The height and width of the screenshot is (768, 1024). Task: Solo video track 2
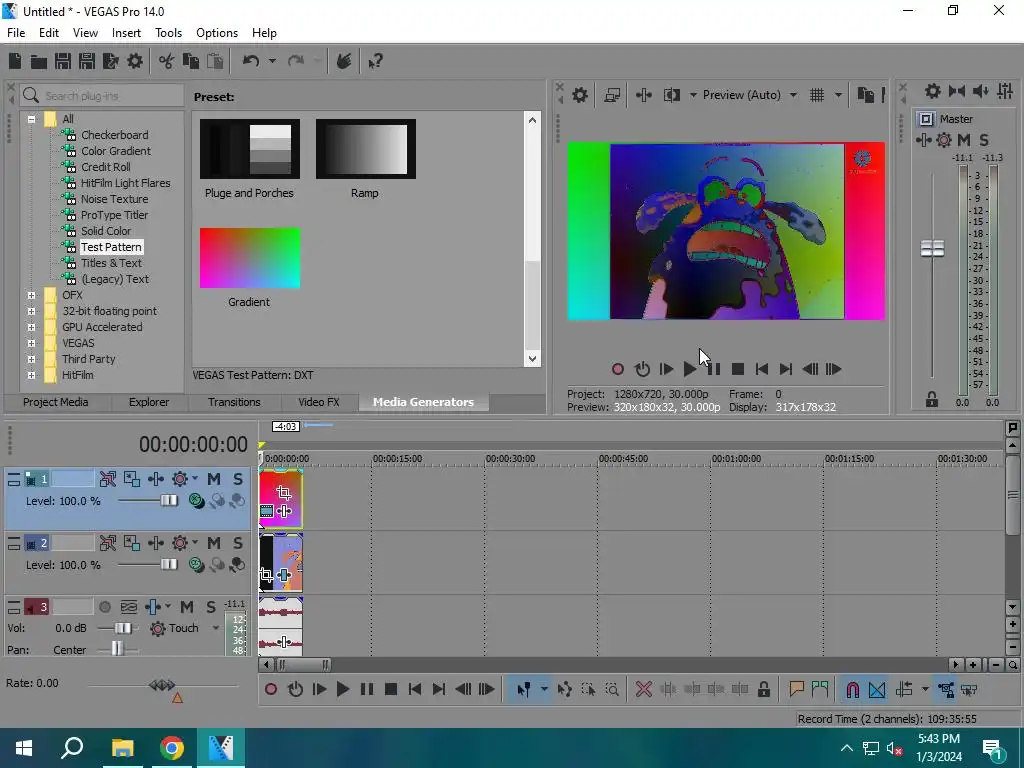(238, 543)
